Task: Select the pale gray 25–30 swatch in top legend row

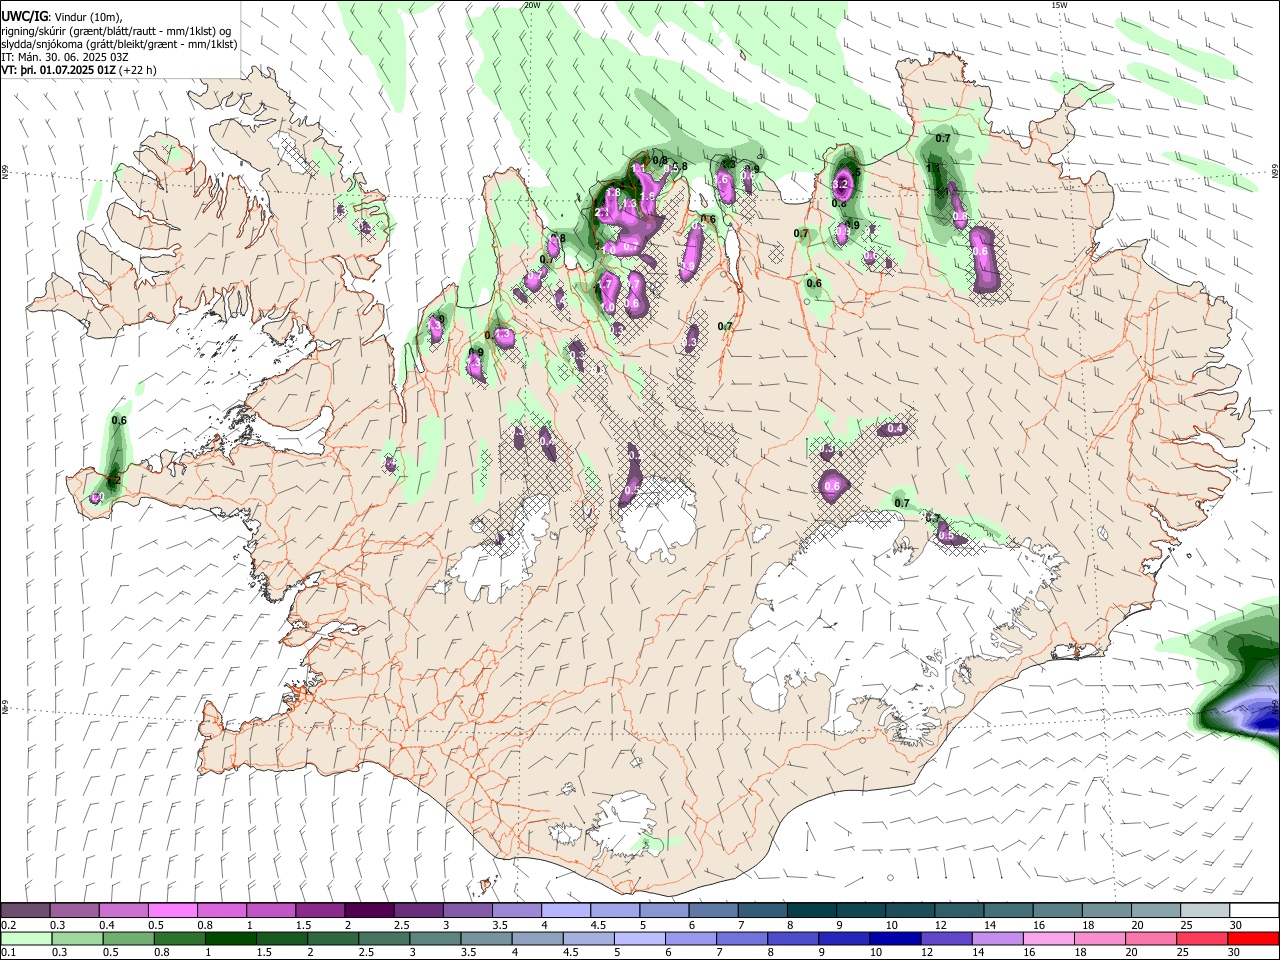Action: coord(1203,911)
